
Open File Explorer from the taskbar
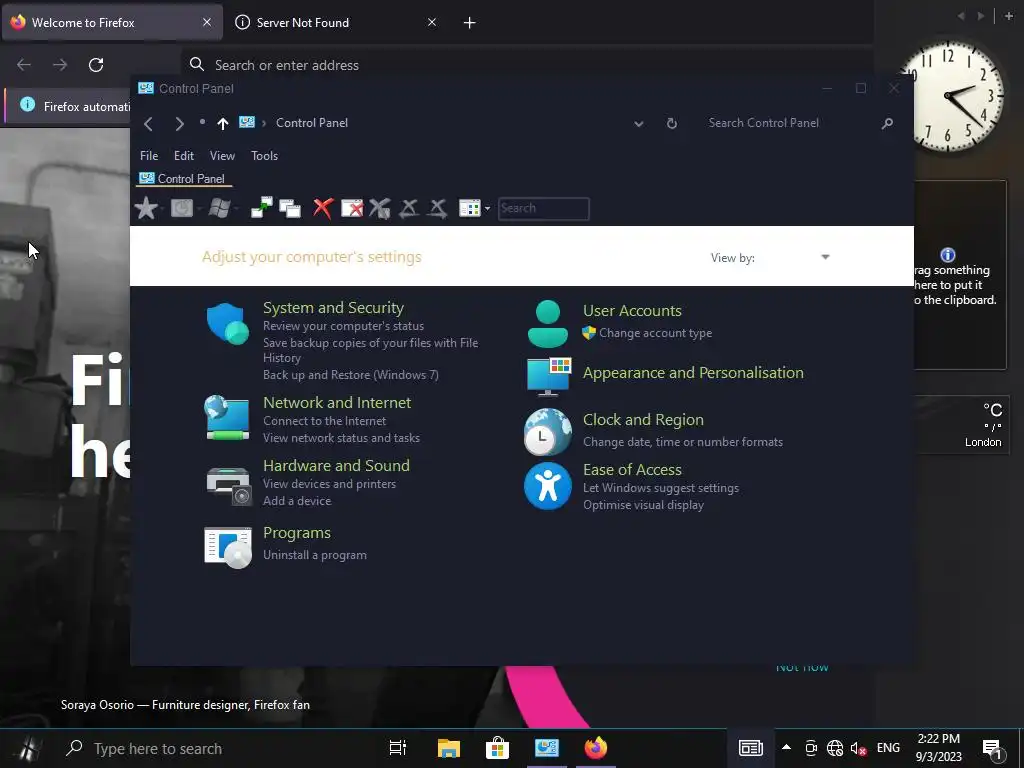[449, 748]
